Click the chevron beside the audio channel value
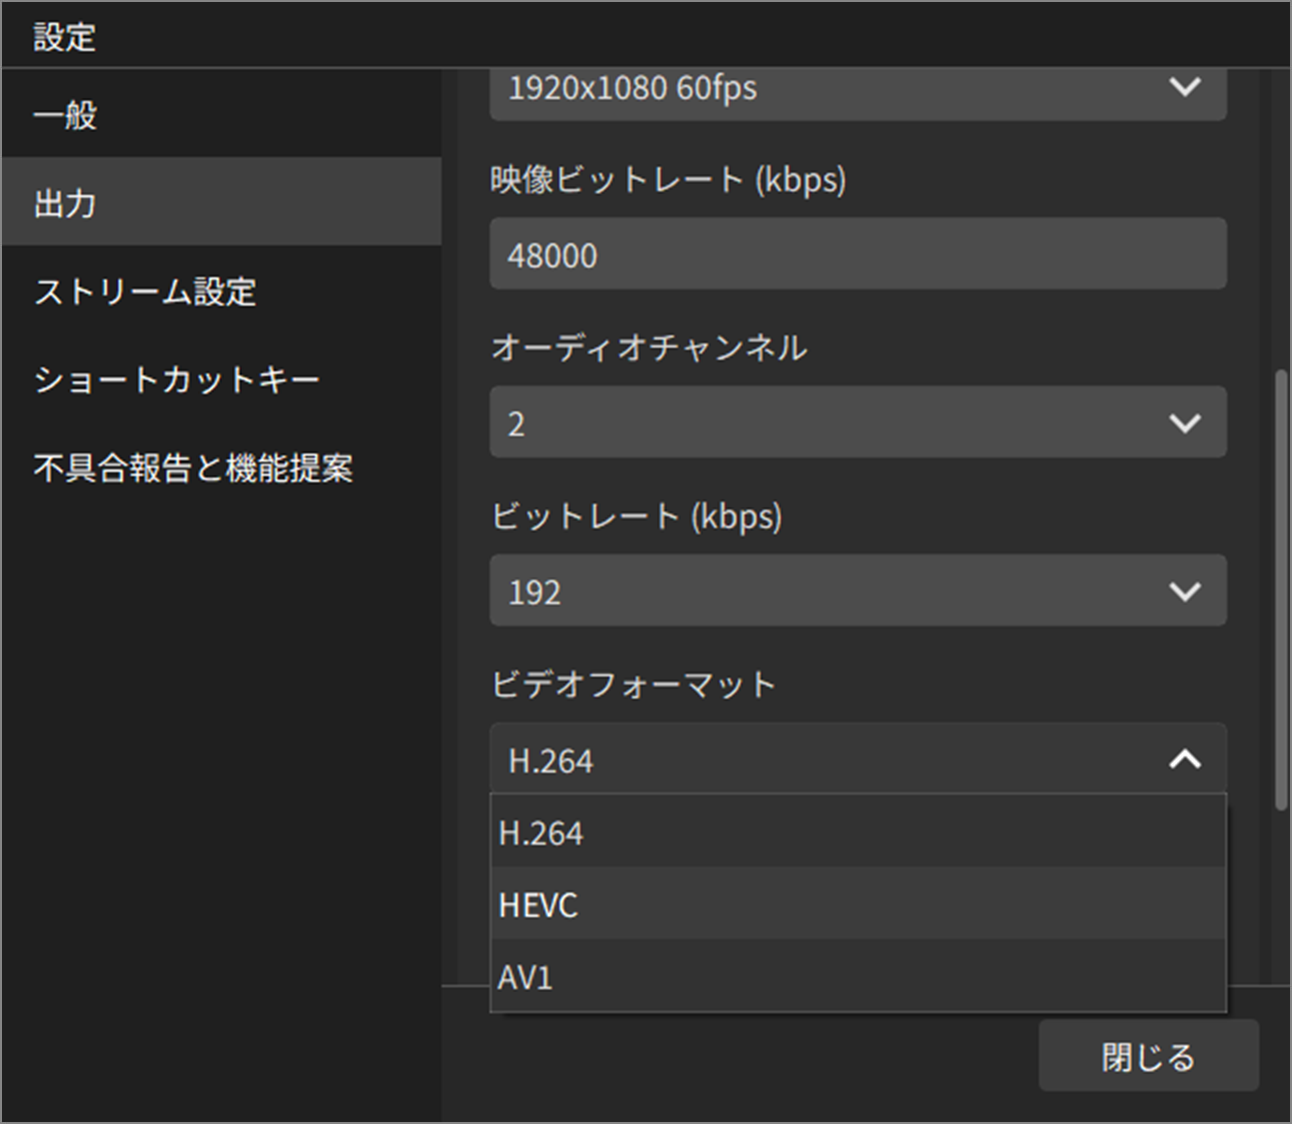This screenshot has width=1292, height=1124. (1185, 421)
